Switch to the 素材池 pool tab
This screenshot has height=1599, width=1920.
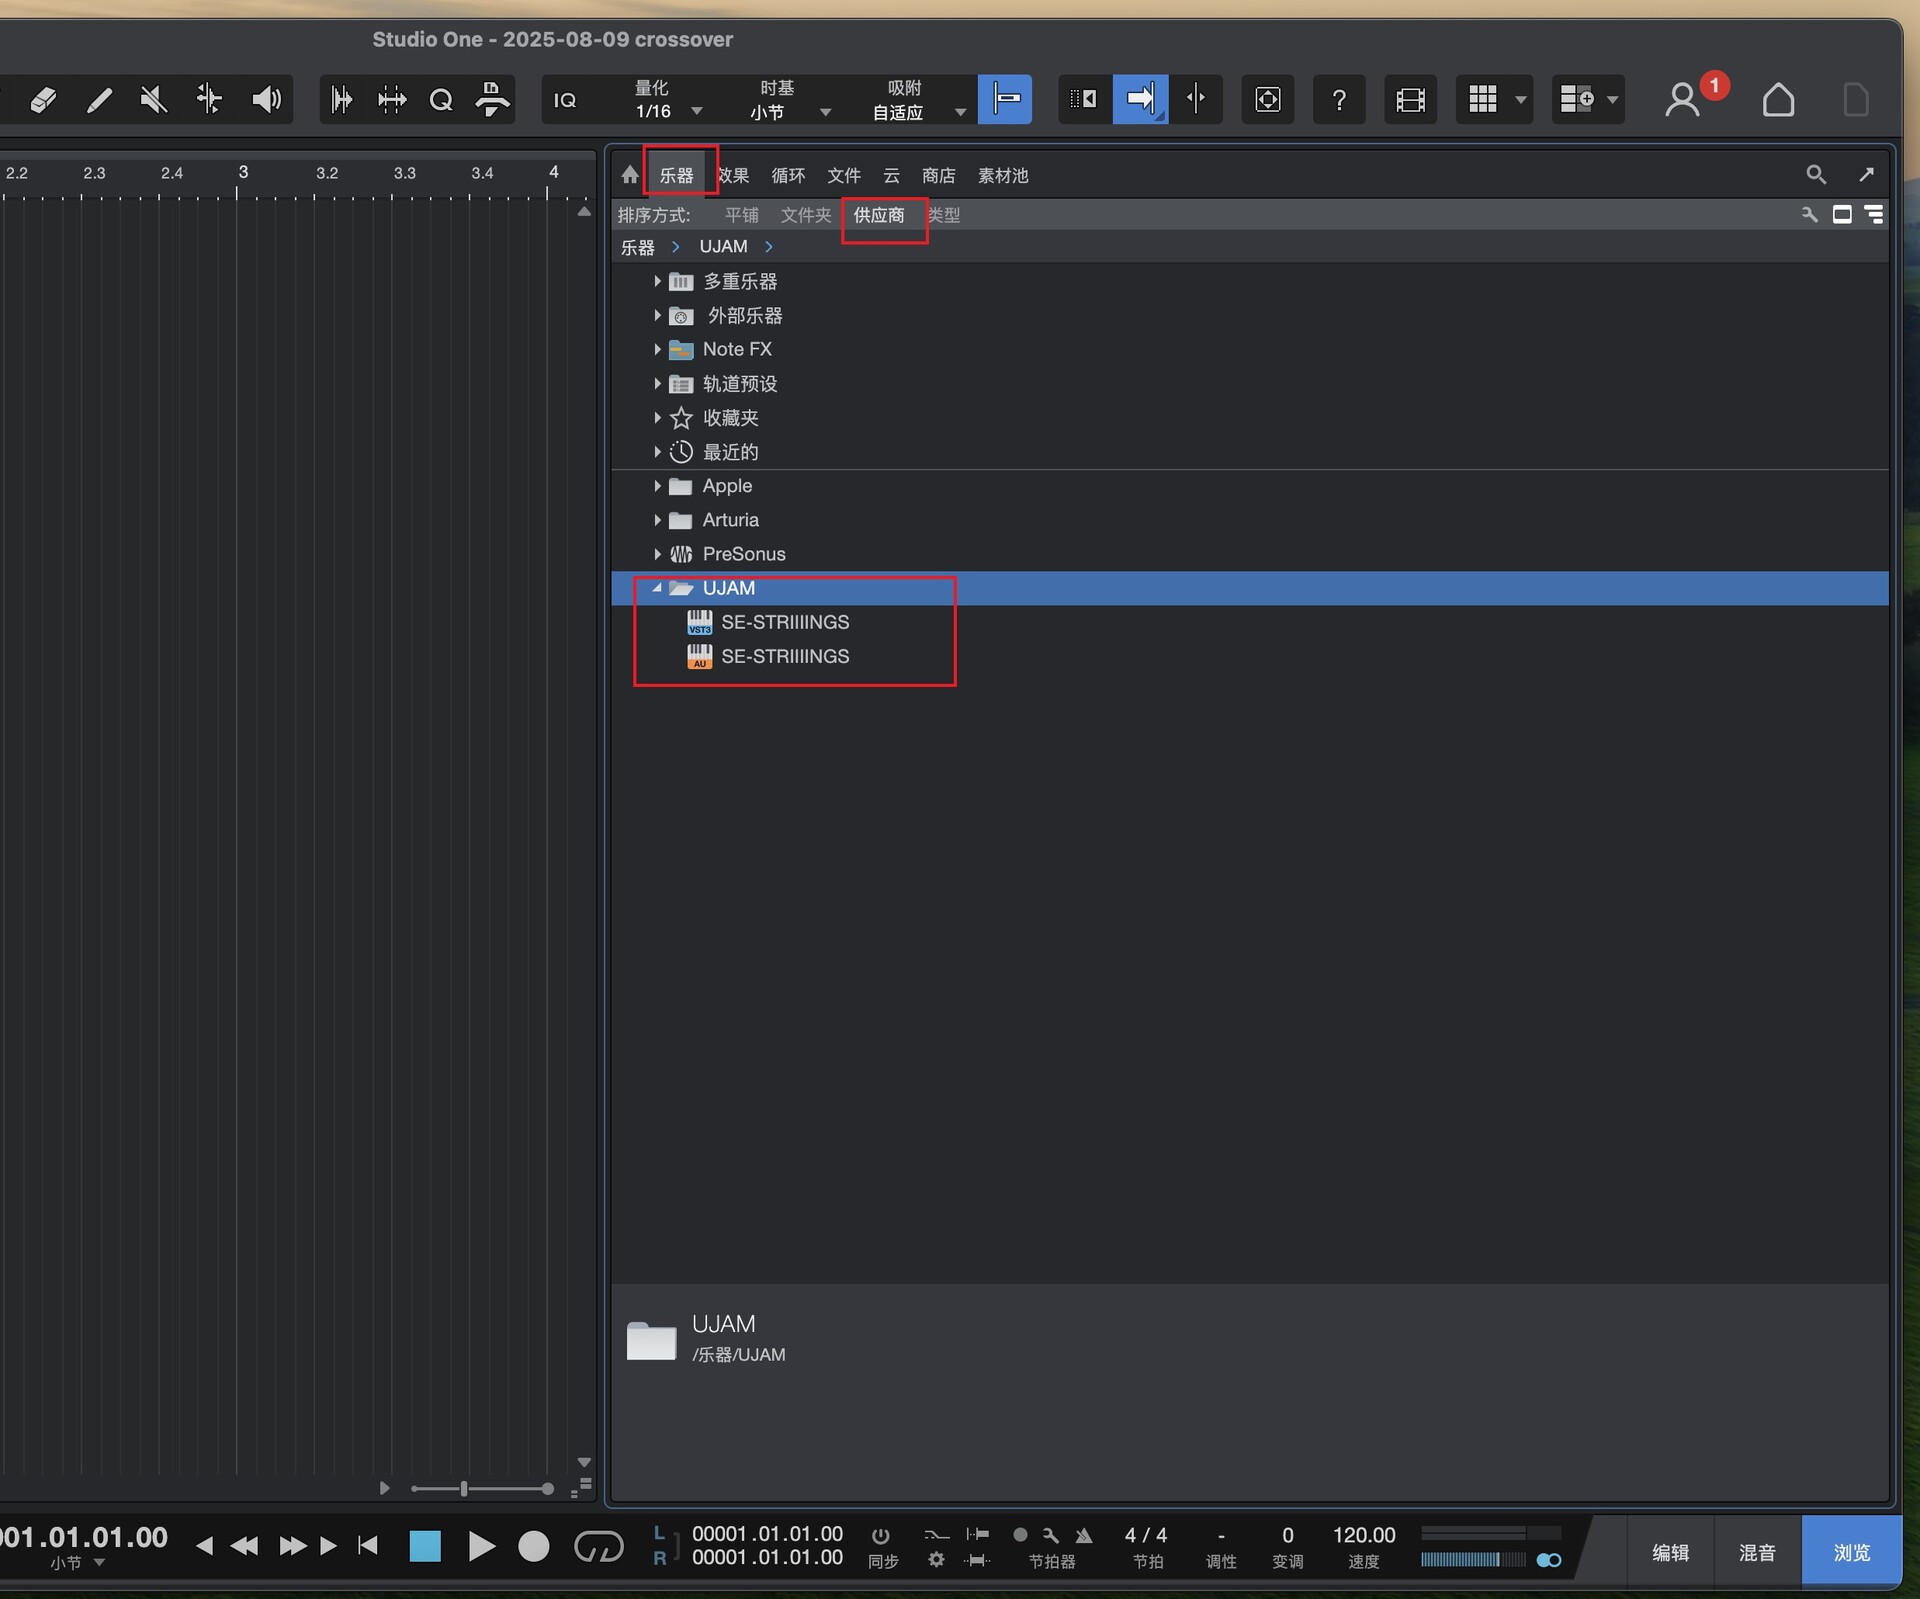pyautogui.click(x=1003, y=175)
